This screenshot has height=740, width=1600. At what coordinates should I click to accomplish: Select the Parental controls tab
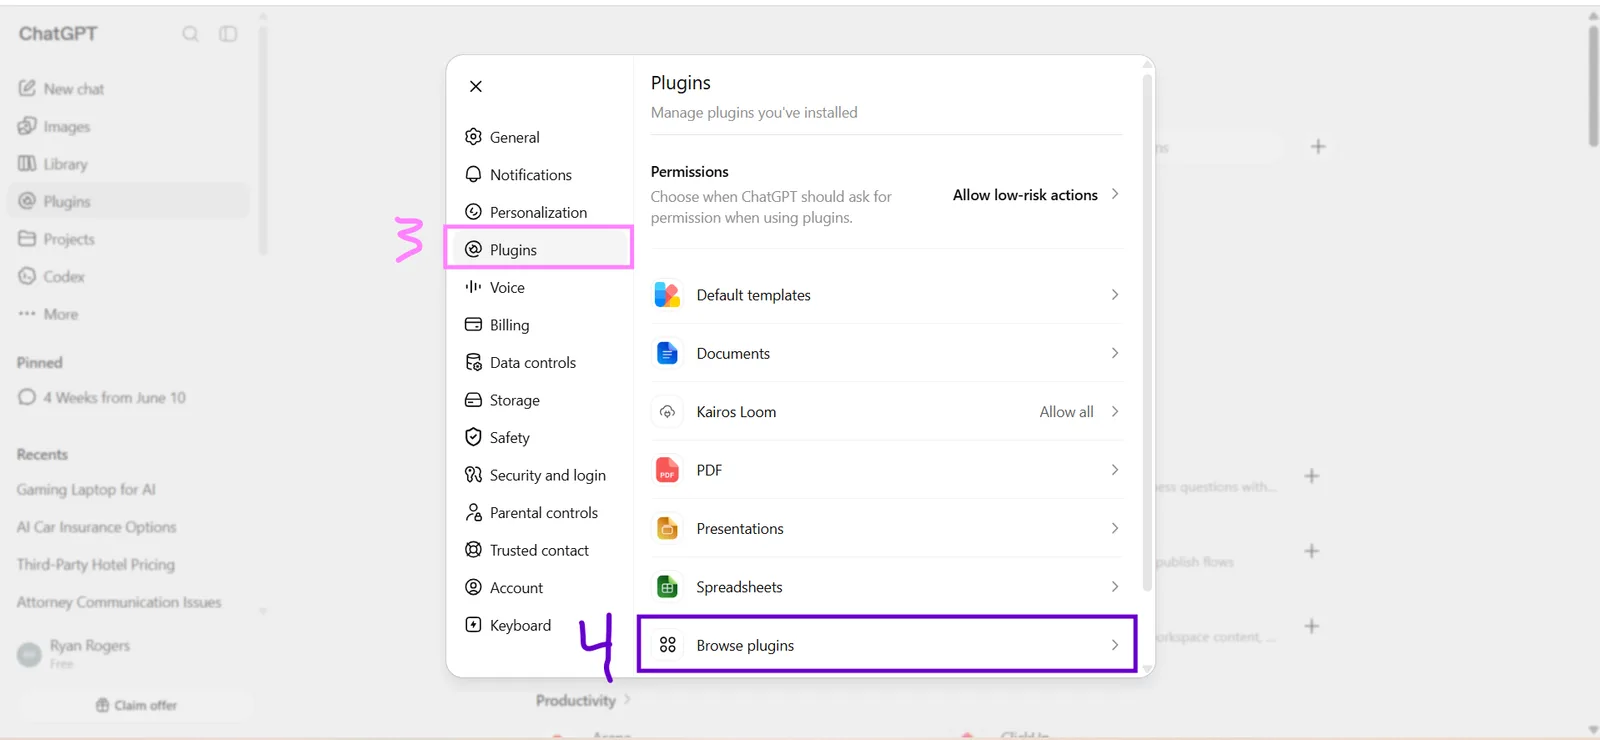(x=540, y=512)
